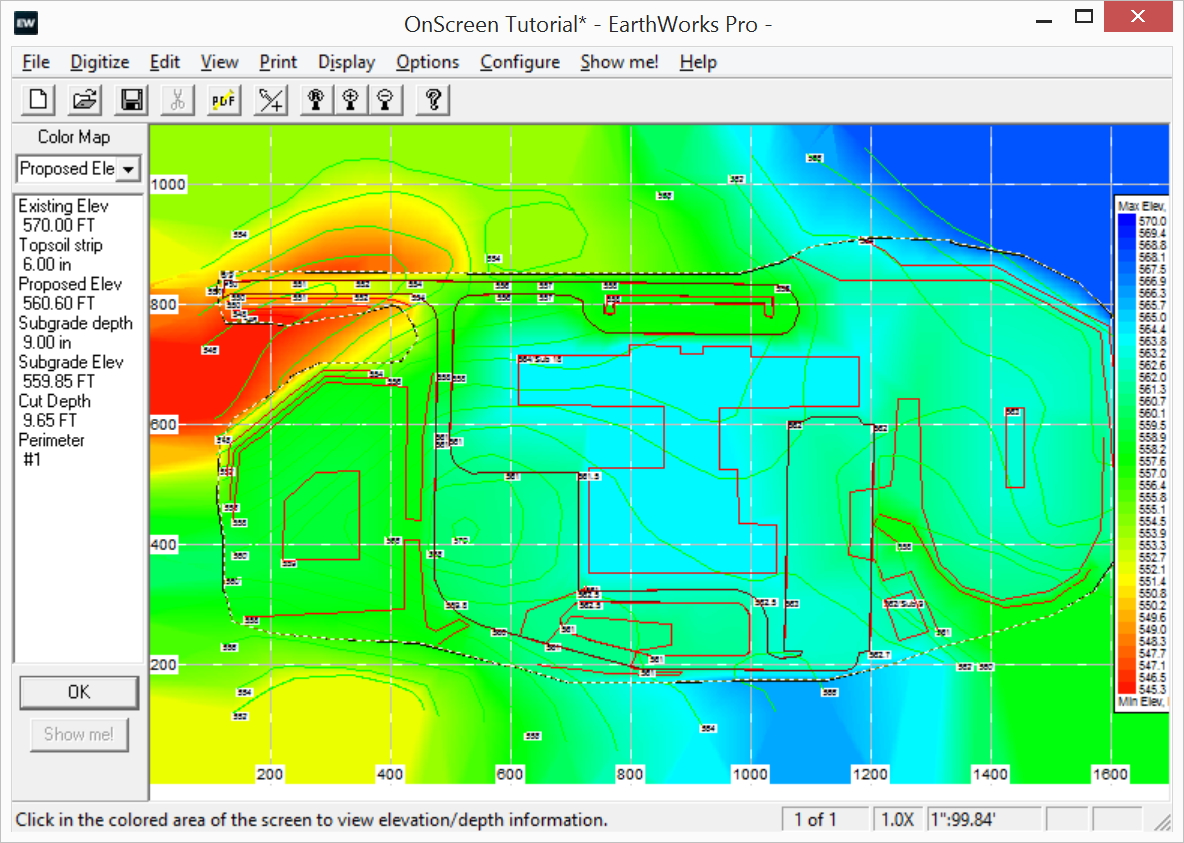Click the EW application icon in the title bar
The image size is (1184, 843).
26,23
